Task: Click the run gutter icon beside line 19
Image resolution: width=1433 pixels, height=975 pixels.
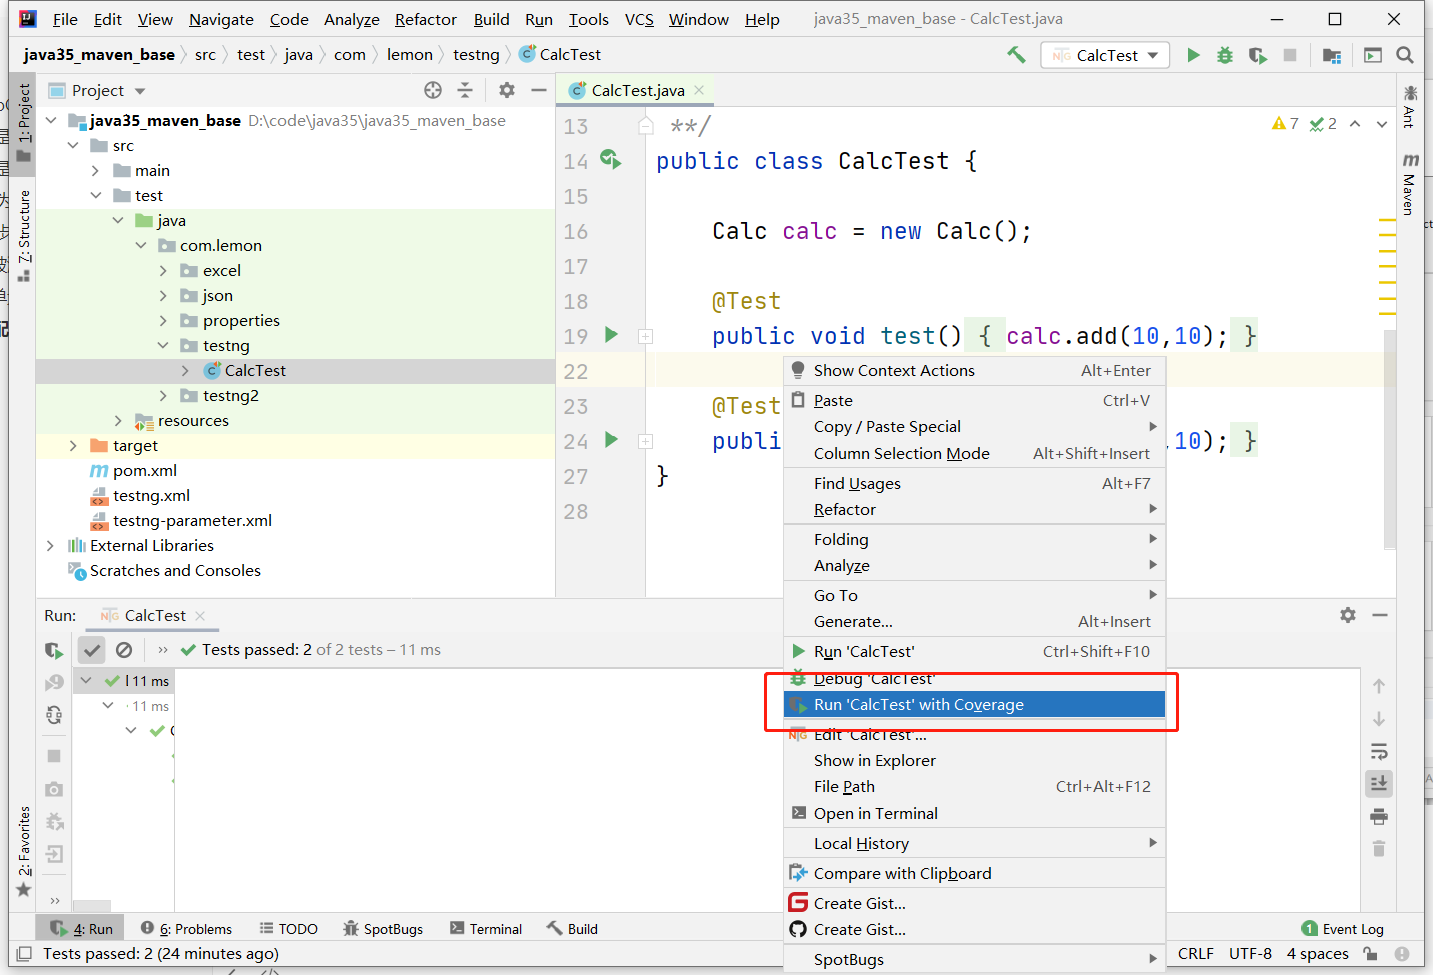Action: click(611, 335)
